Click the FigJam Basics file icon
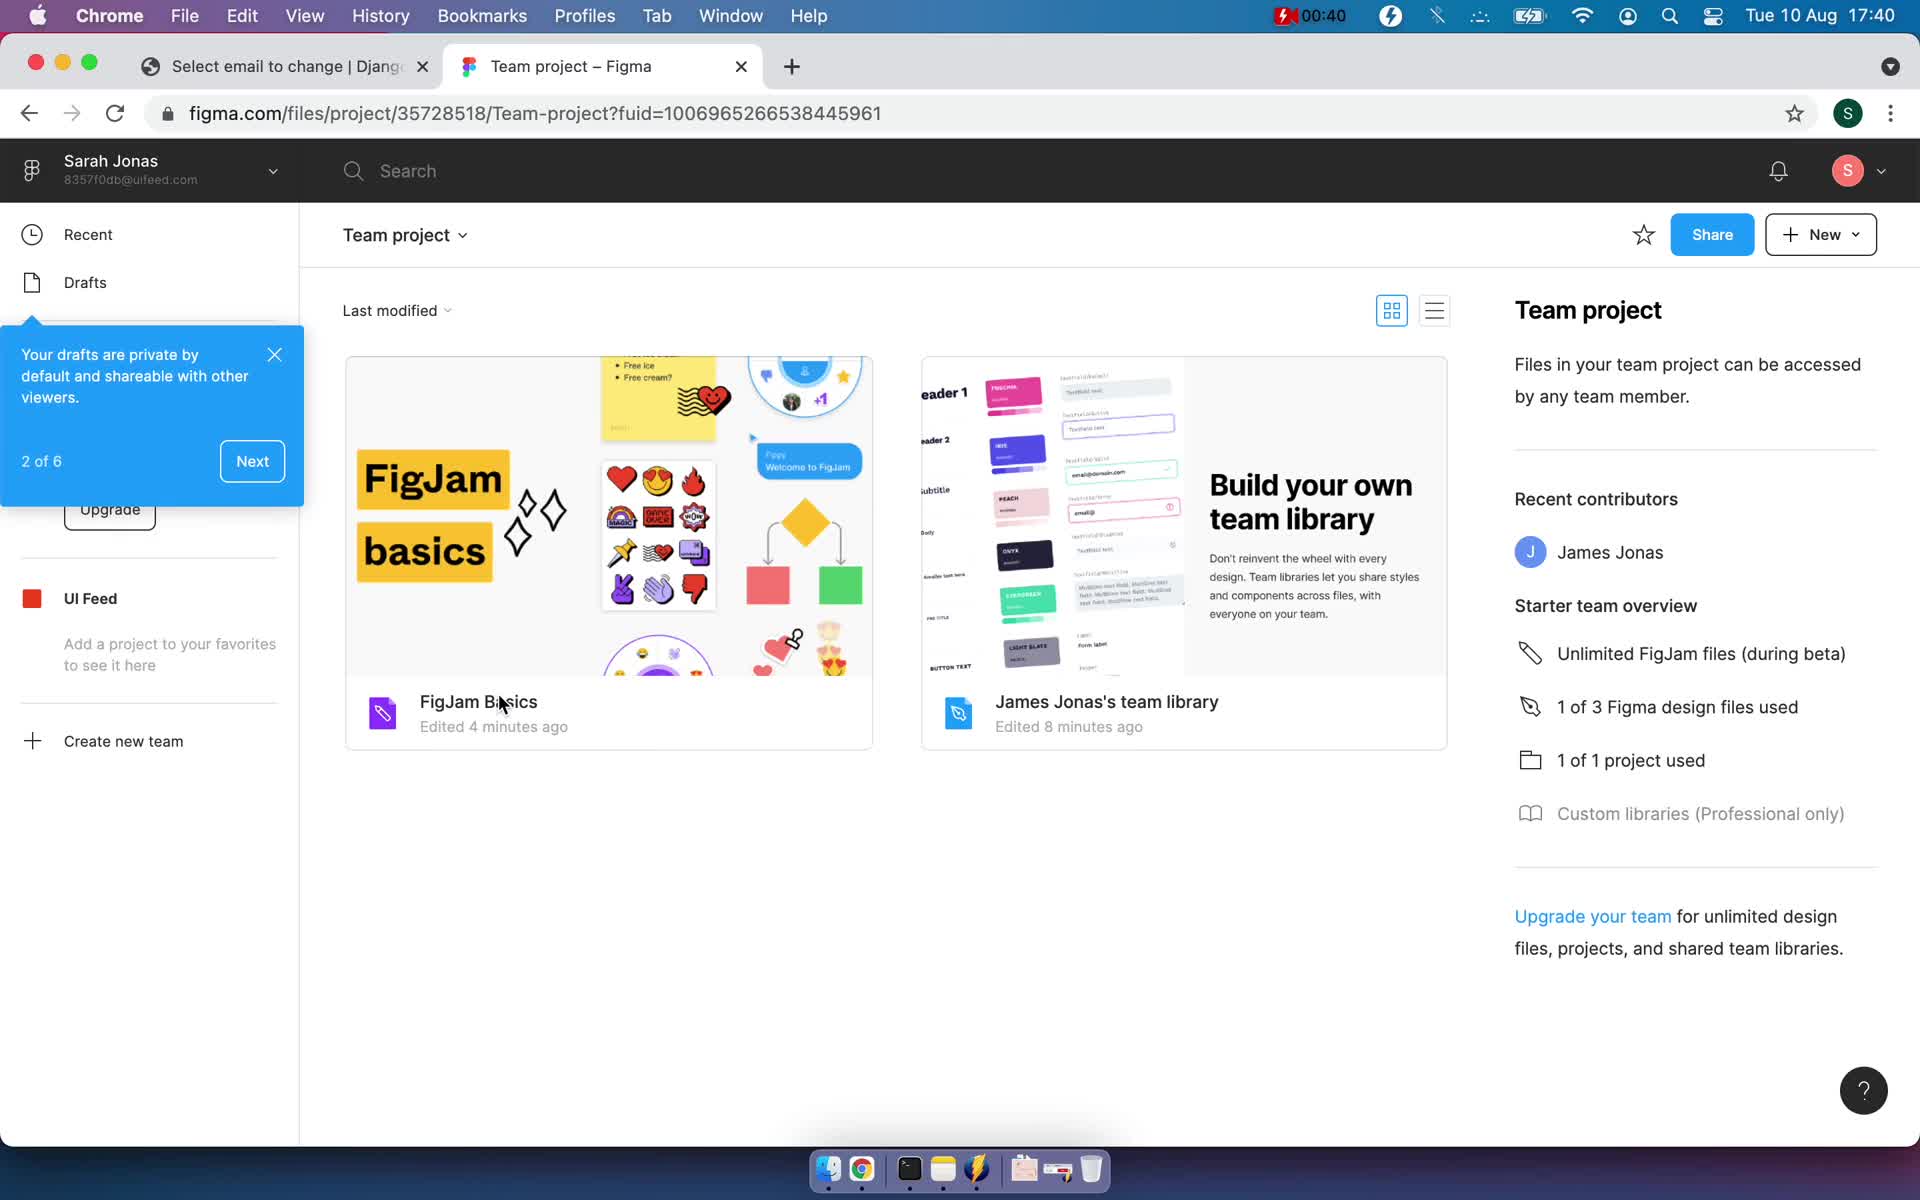This screenshot has height=1200, width=1920. point(384,713)
